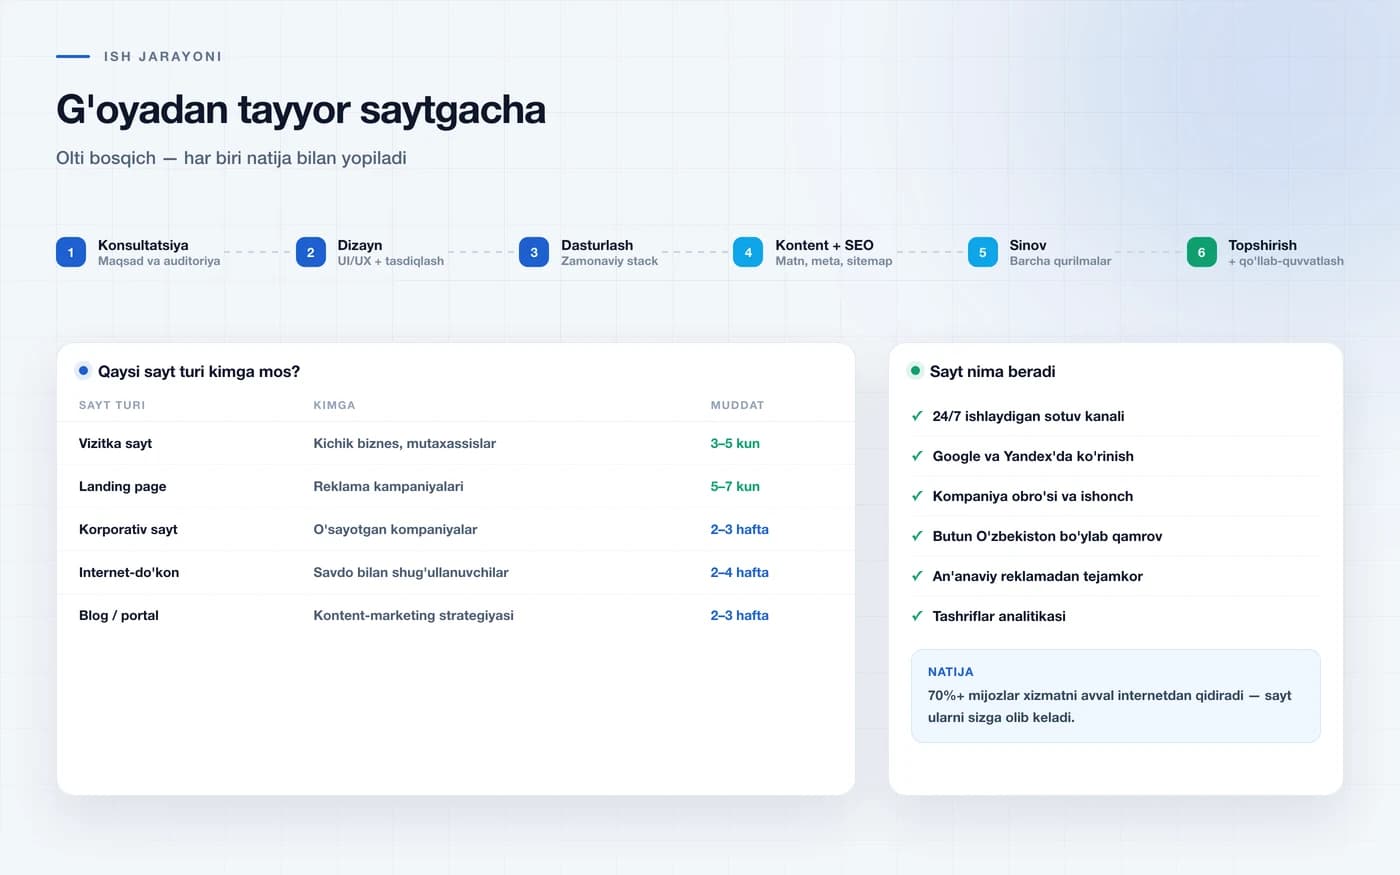
Task: Click 'Kichik biznes, mutaxassislar' cell
Action: pyautogui.click(x=405, y=443)
